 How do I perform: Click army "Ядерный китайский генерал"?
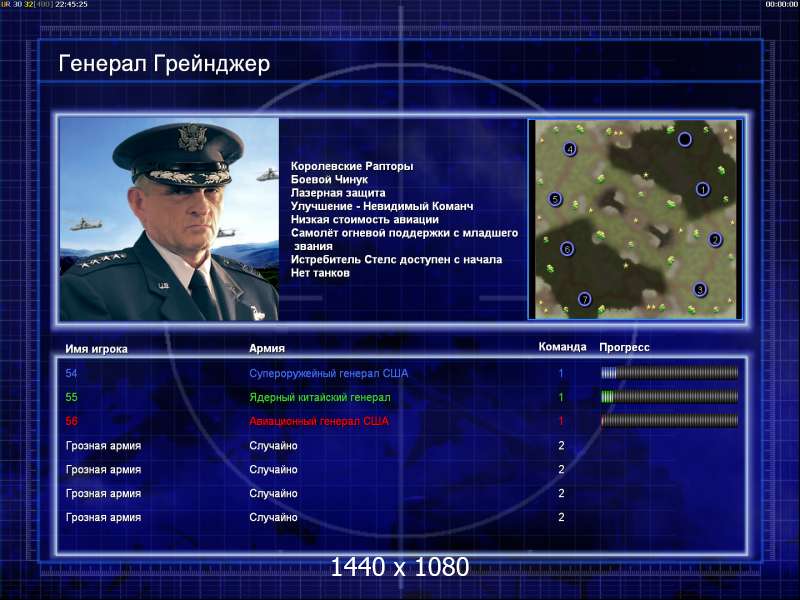[320, 397]
